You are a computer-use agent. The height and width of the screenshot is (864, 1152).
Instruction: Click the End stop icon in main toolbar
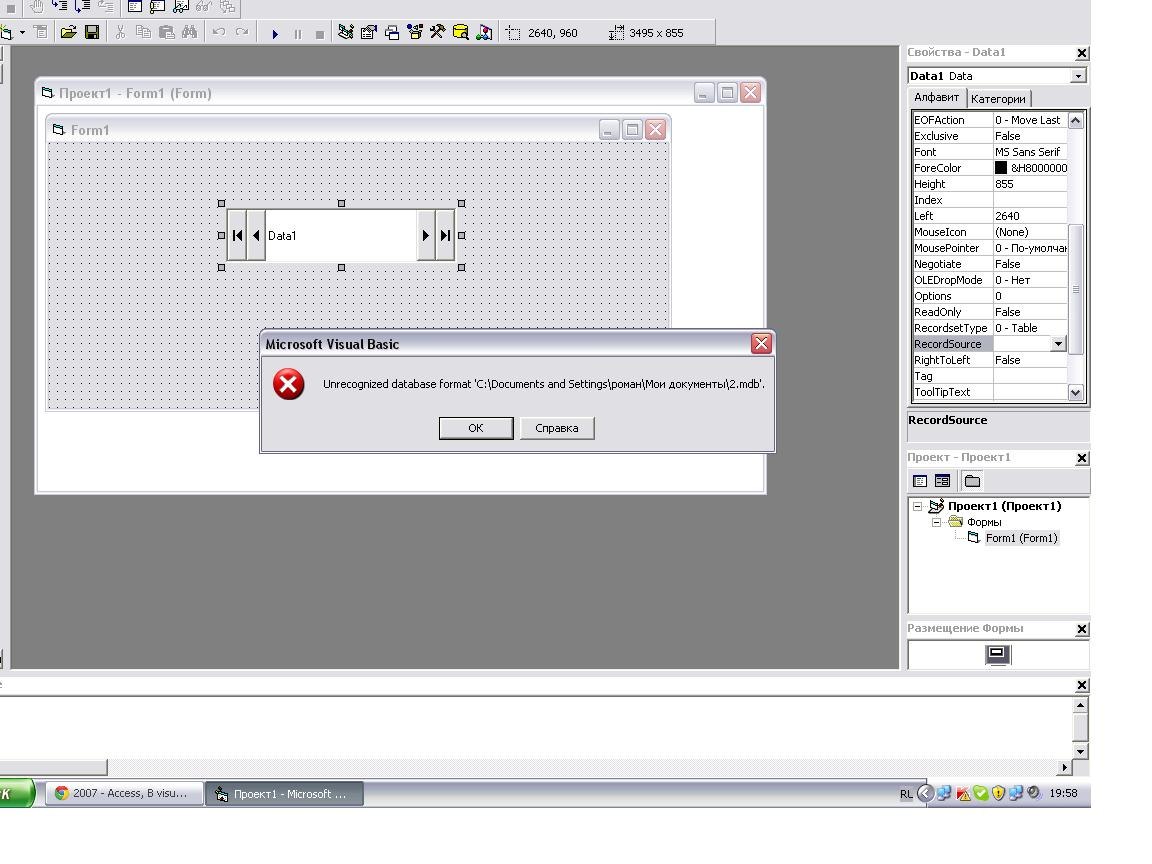(x=320, y=34)
